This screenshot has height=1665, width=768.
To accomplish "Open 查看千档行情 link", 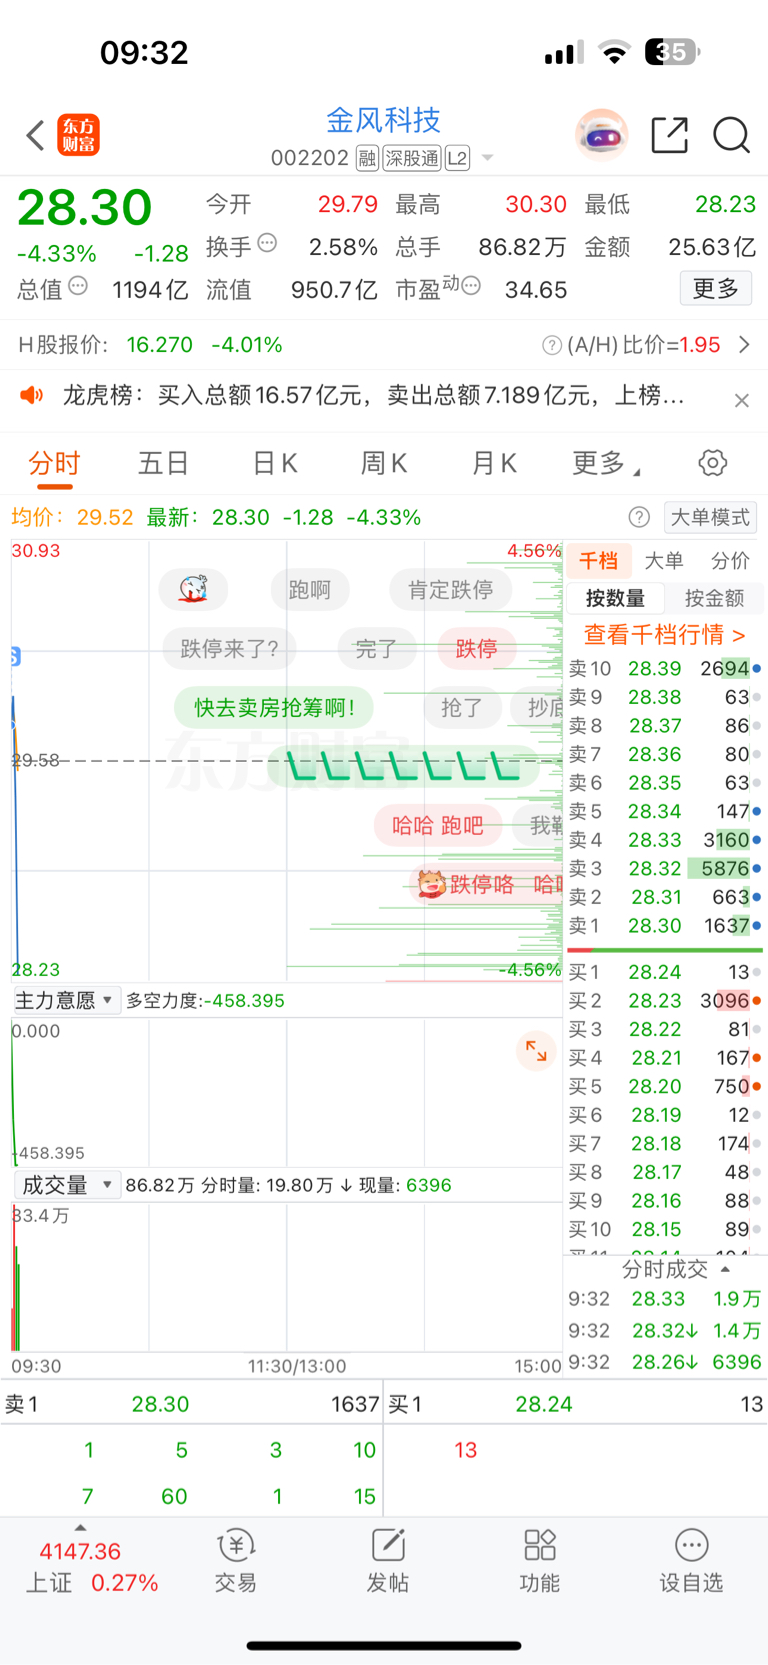I will (665, 635).
